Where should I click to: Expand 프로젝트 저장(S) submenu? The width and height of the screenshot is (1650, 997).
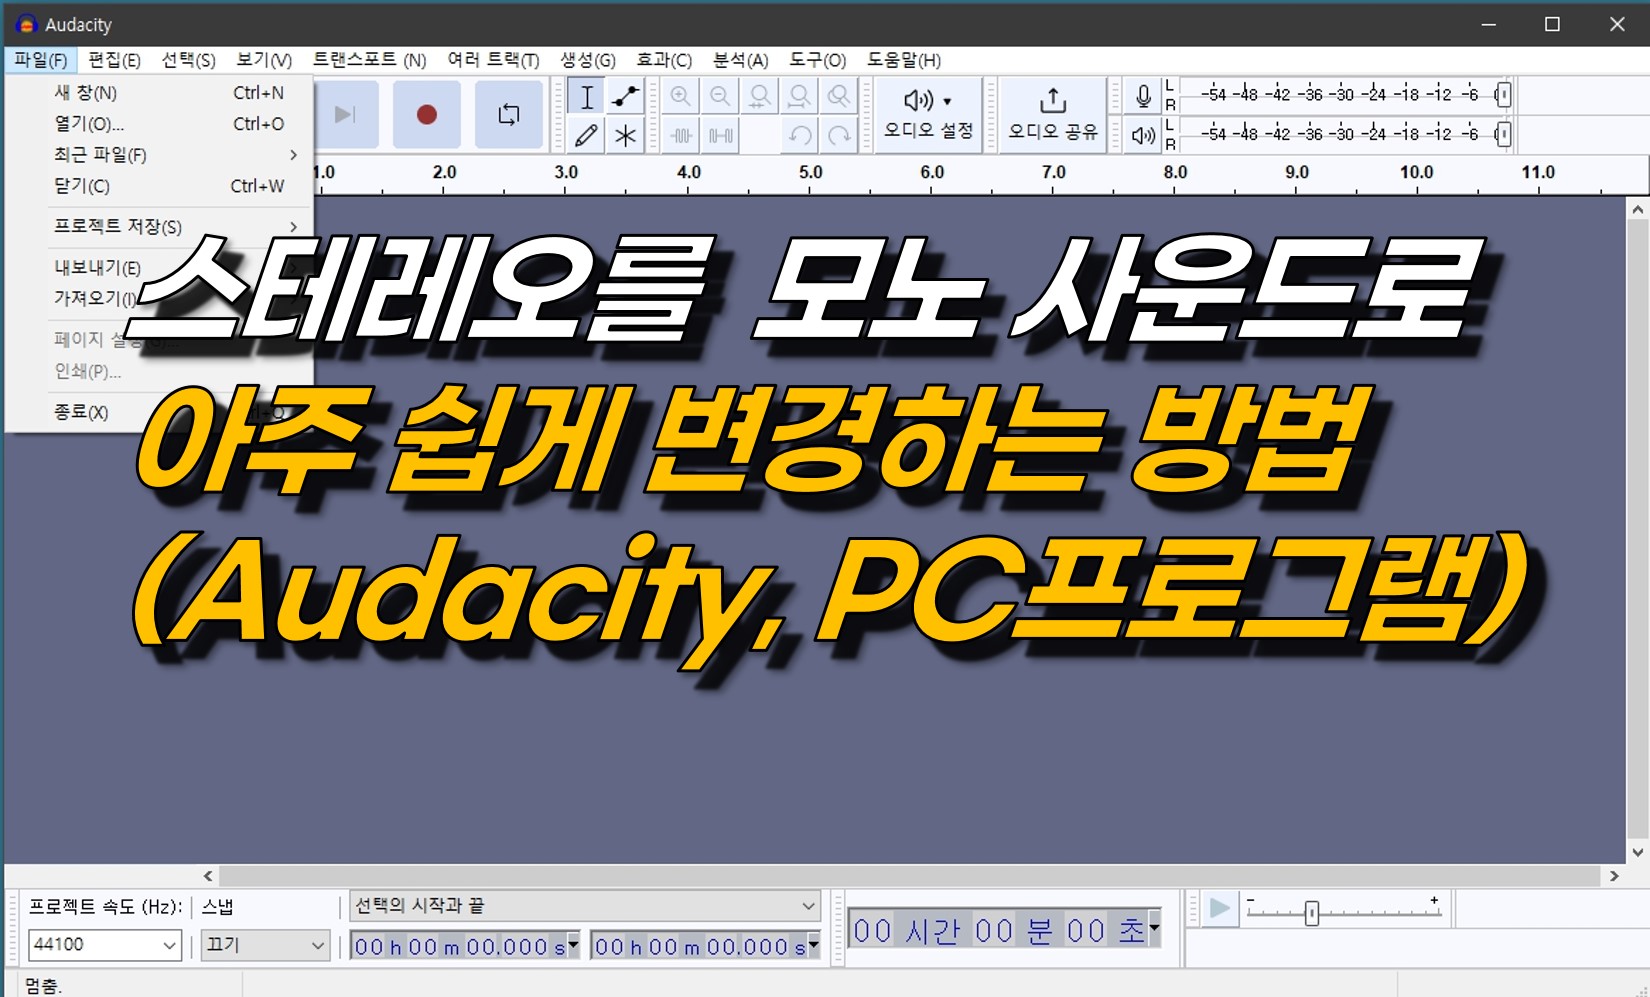[x=159, y=227]
